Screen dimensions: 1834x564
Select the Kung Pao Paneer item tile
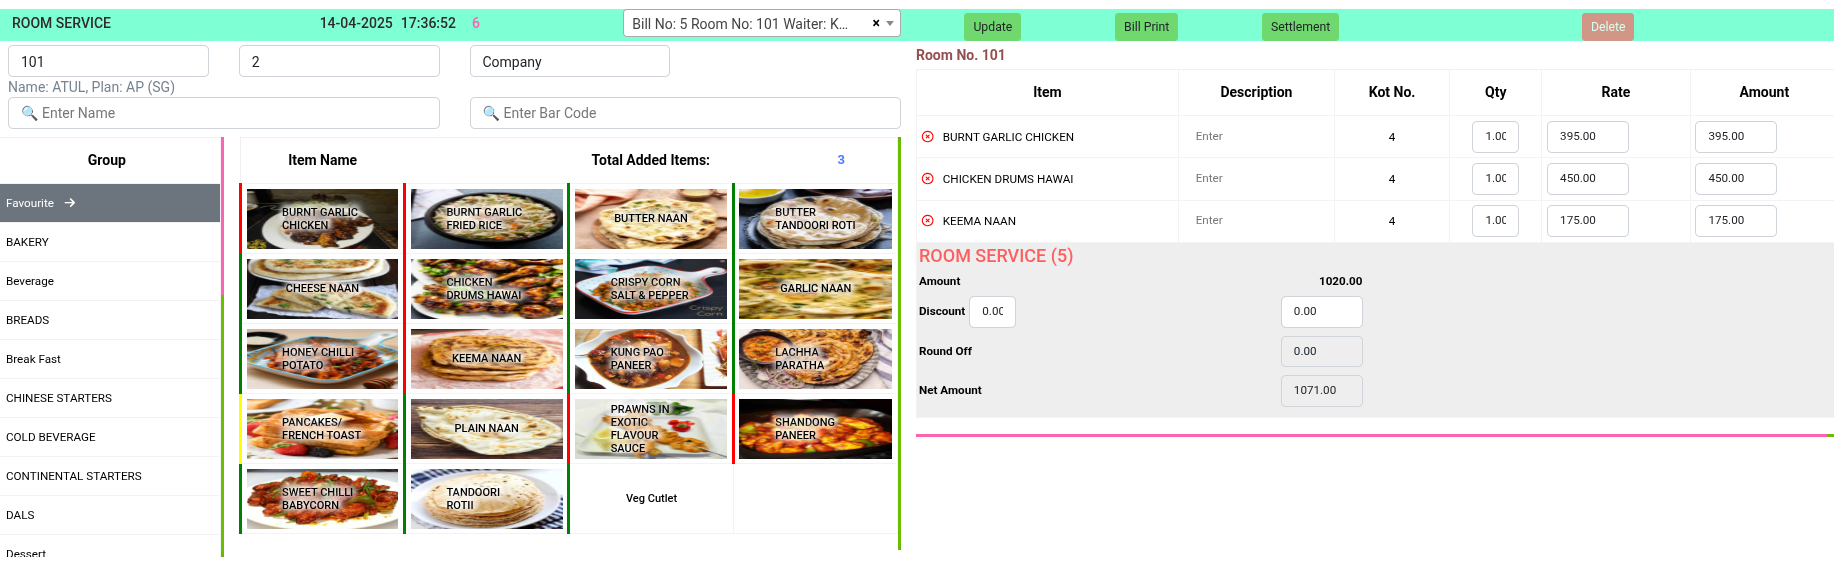pyautogui.click(x=651, y=359)
